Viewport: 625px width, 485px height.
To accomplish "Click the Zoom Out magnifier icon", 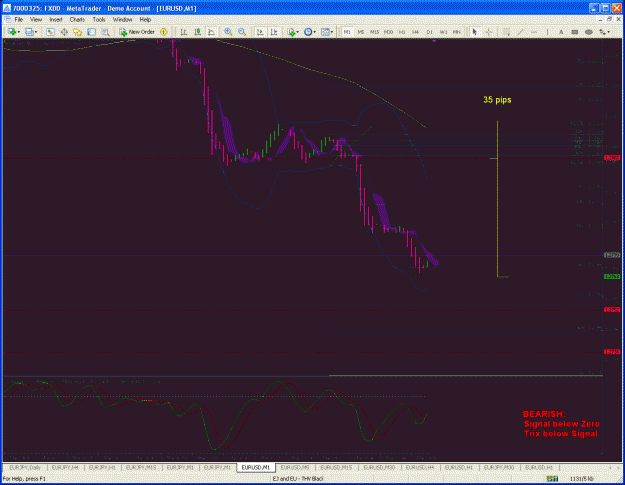I will (242, 32).
